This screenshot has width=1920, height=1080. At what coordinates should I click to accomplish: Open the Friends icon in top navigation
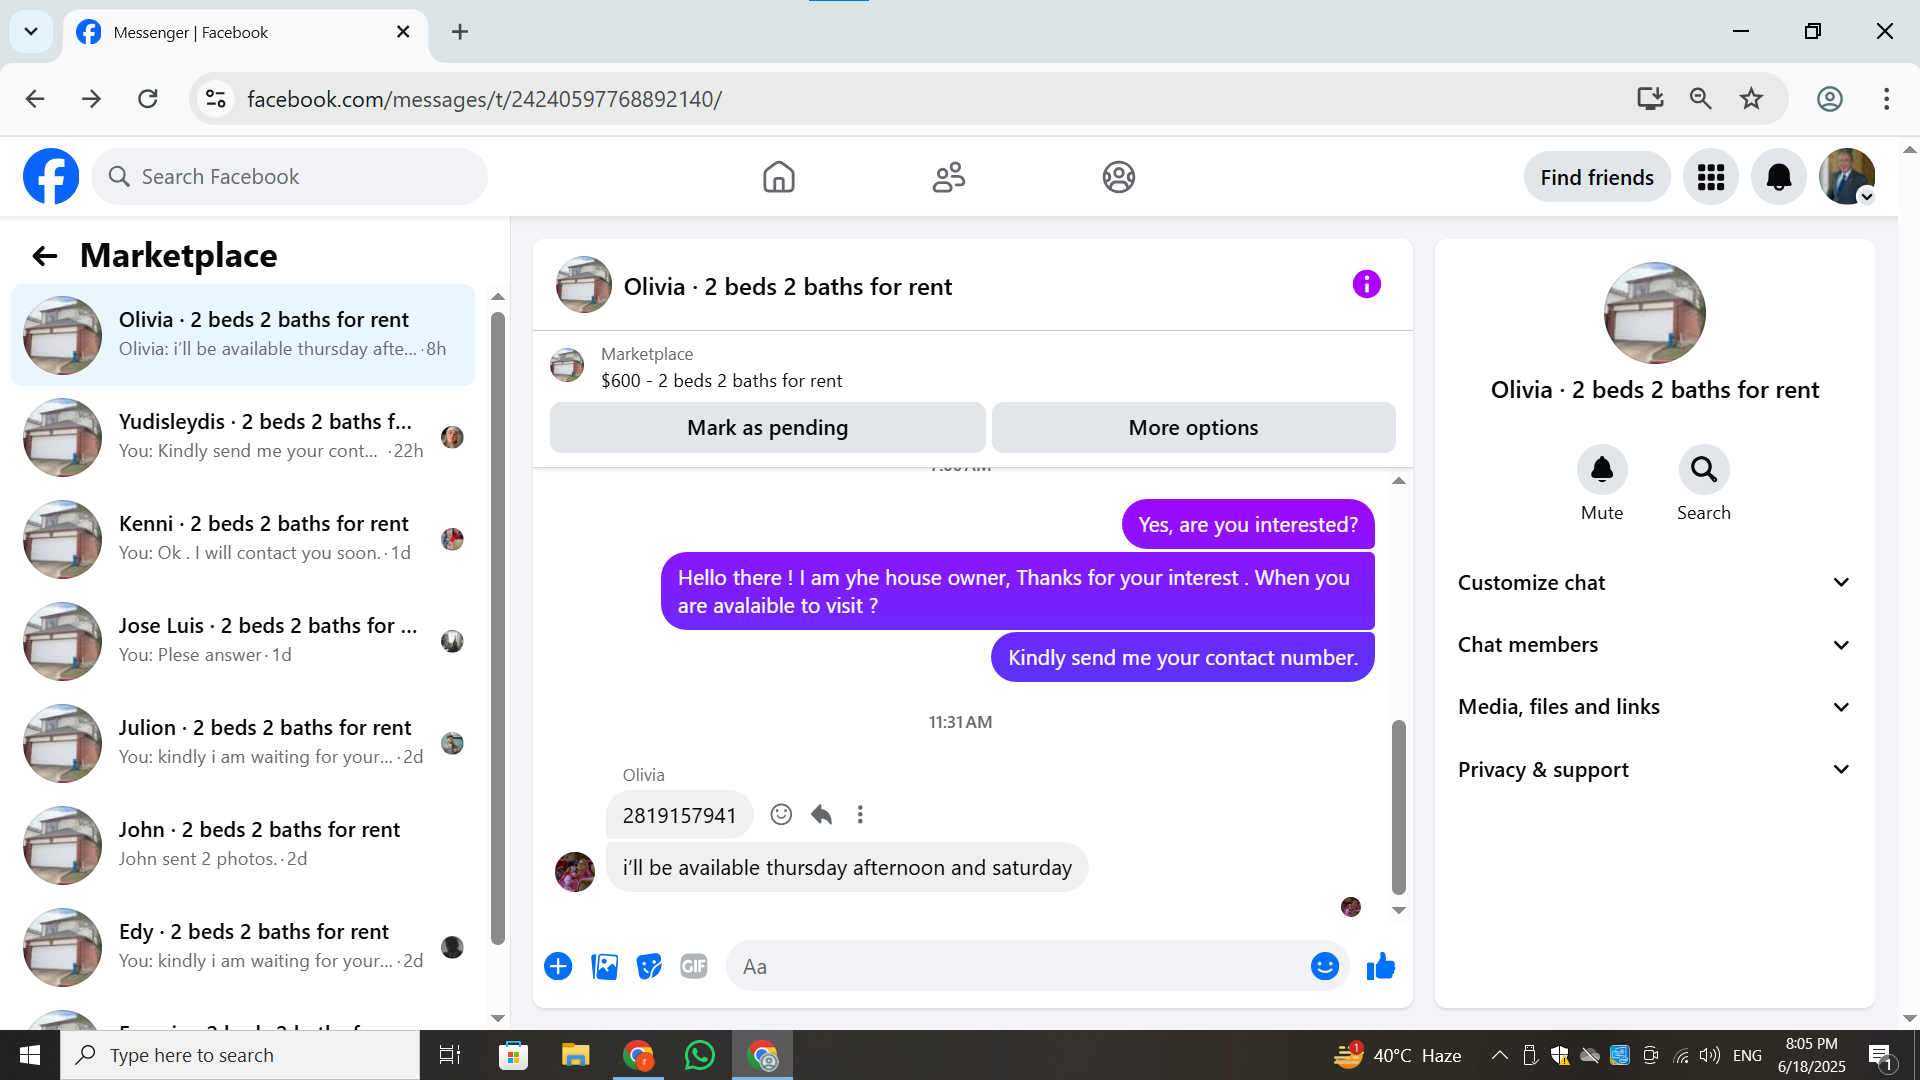[x=949, y=177]
